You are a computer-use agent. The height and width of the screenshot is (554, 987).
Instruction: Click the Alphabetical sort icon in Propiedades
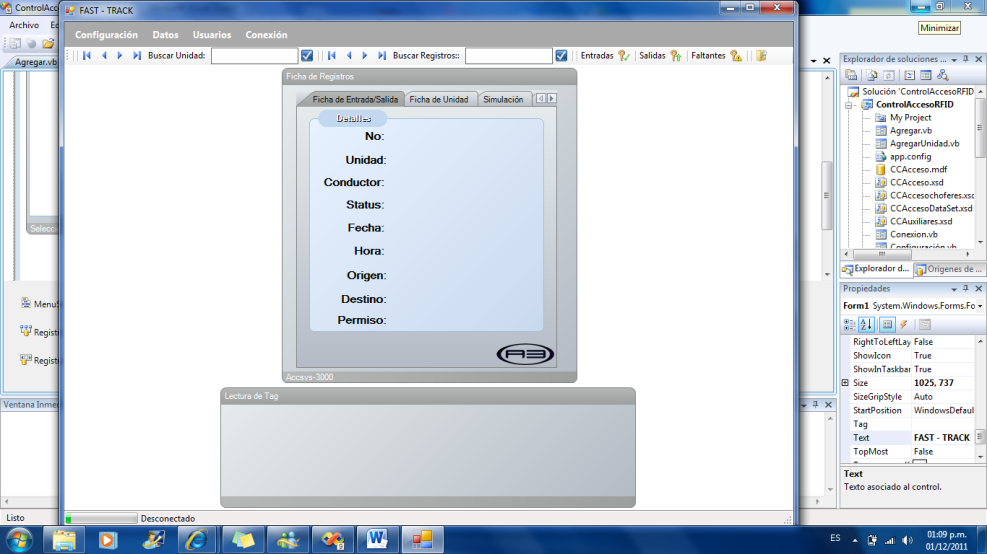866,324
